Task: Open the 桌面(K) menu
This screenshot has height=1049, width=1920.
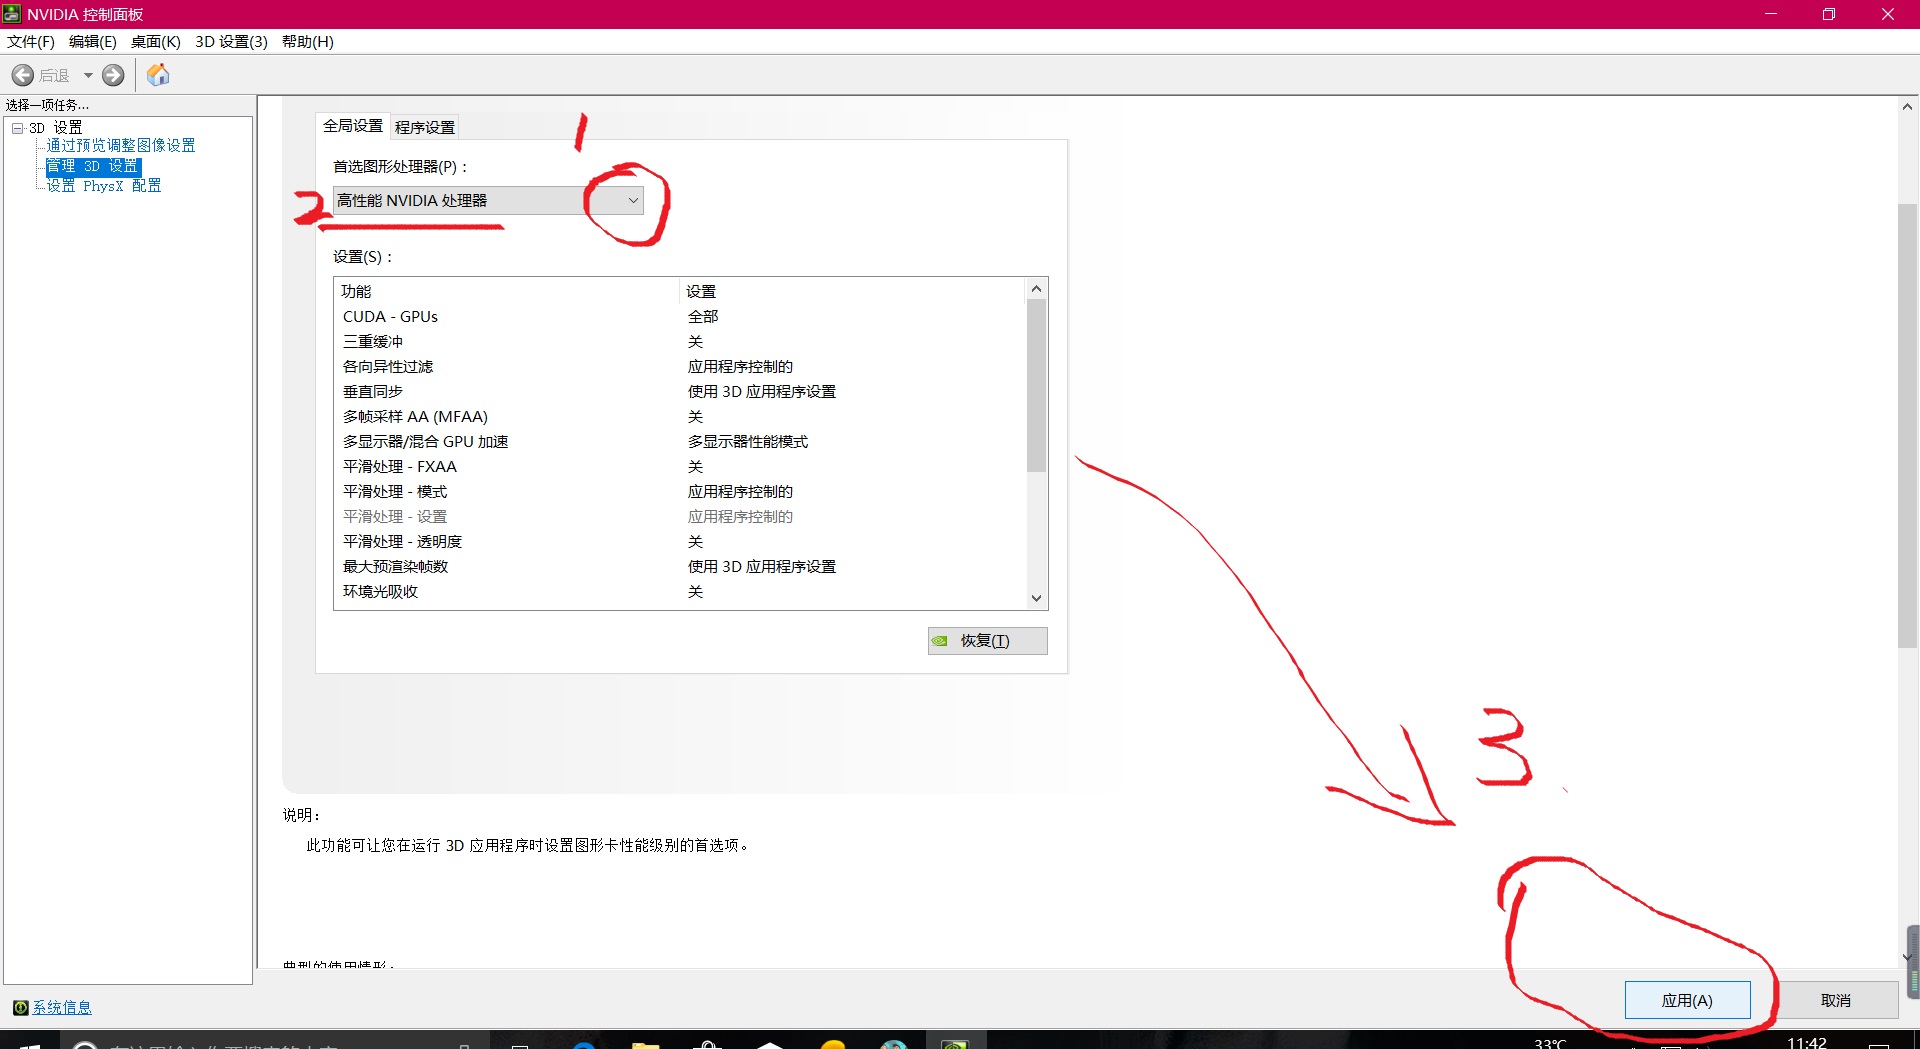Action: click(x=156, y=41)
